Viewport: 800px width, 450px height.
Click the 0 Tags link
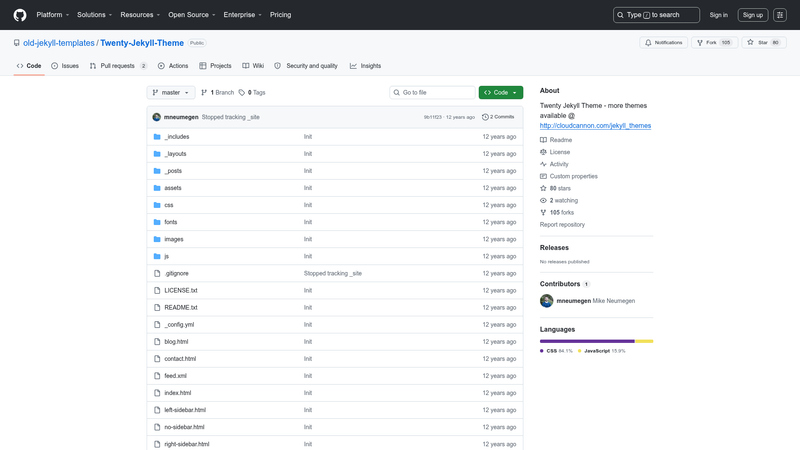click(252, 92)
